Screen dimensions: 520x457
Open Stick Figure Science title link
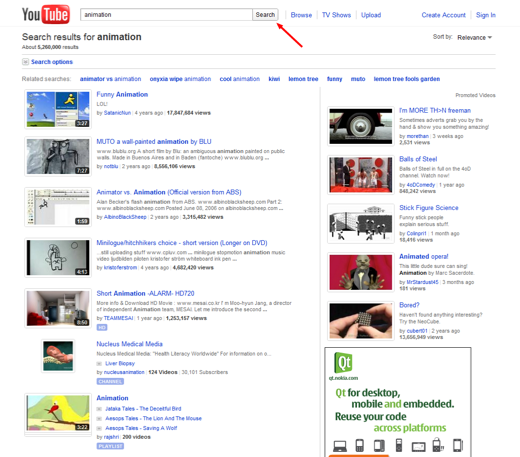(x=429, y=208)
